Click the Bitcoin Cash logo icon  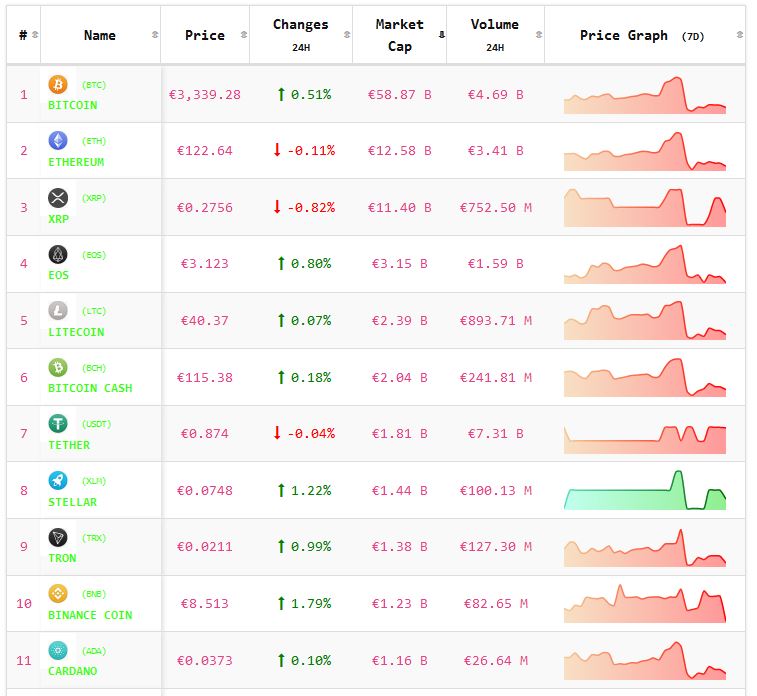click(x=58, y=367)
